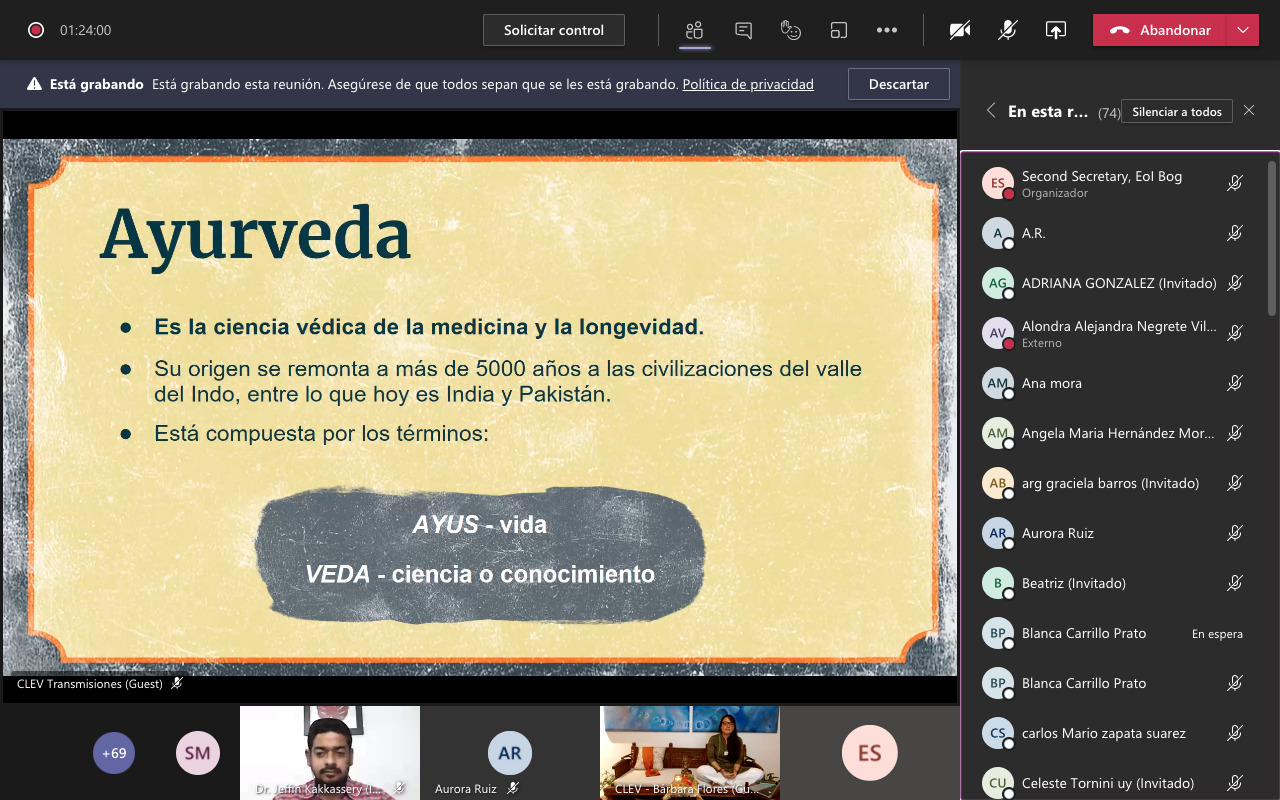Click the recording indicator icon
Viewport: 1280px width, 800px height.
click(x=36, y=30)
